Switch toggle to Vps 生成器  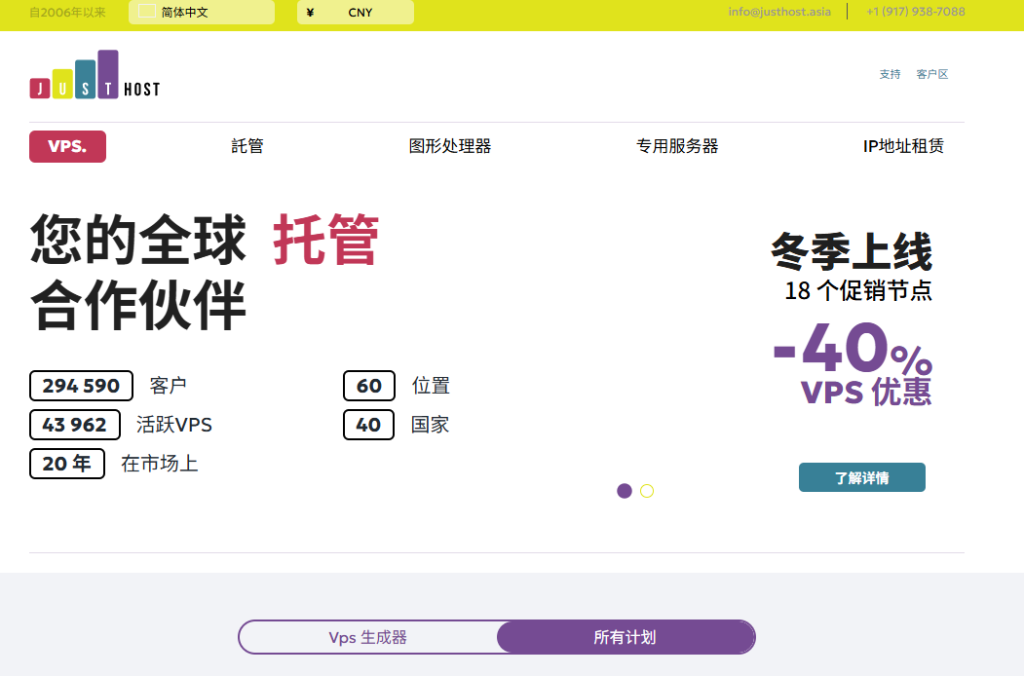click(x=368, y=637)
